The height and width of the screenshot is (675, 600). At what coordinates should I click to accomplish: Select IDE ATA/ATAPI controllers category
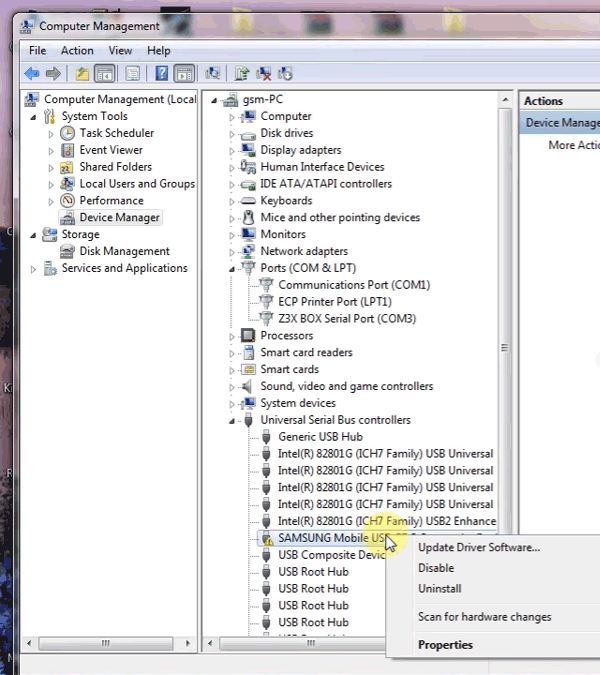[326, 184]
